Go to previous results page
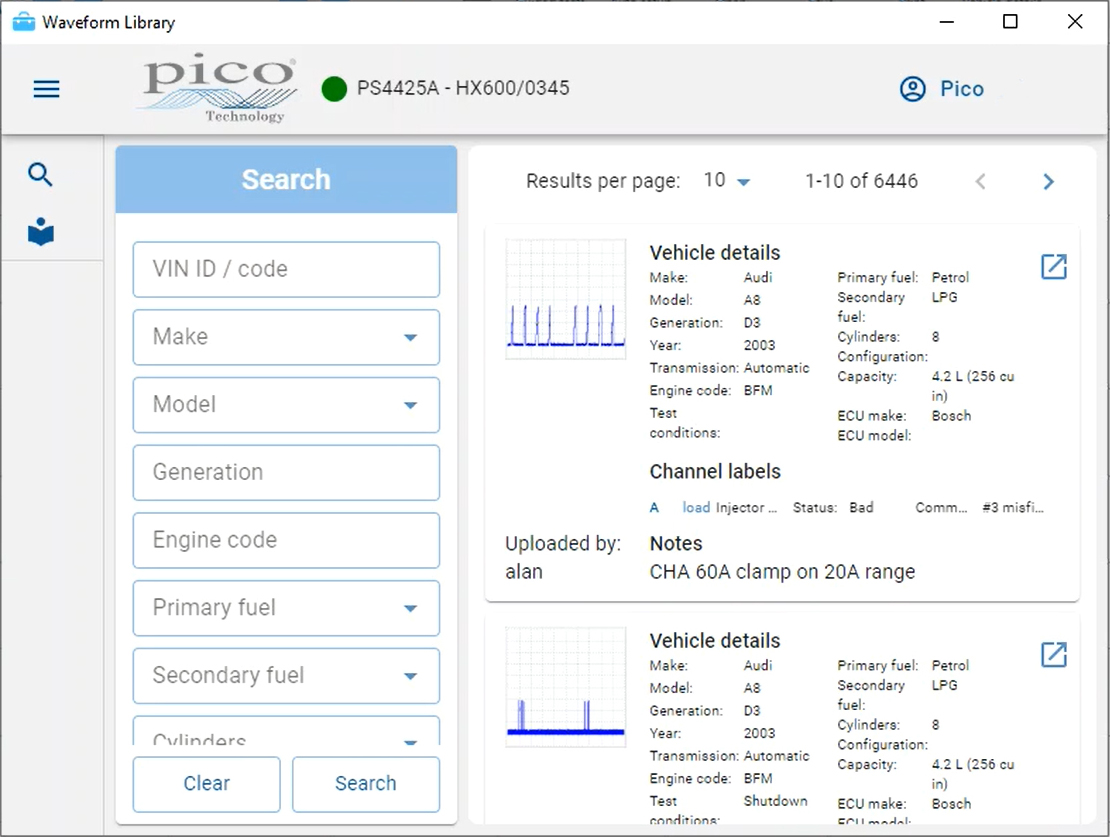This screenshot has height=837, width=1110. pyautogui.click(x=980, y=182)
